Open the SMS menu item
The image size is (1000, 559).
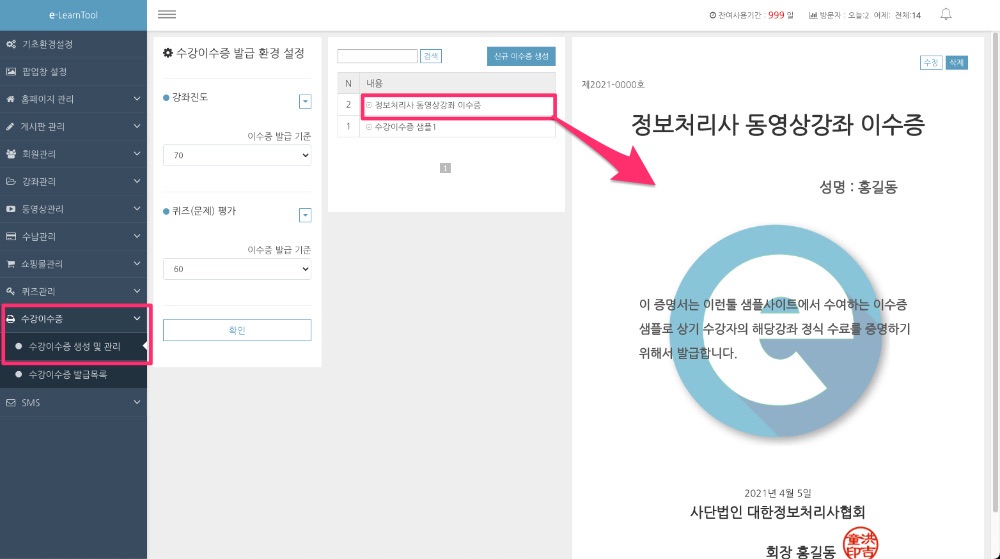(x=73, y=403)
